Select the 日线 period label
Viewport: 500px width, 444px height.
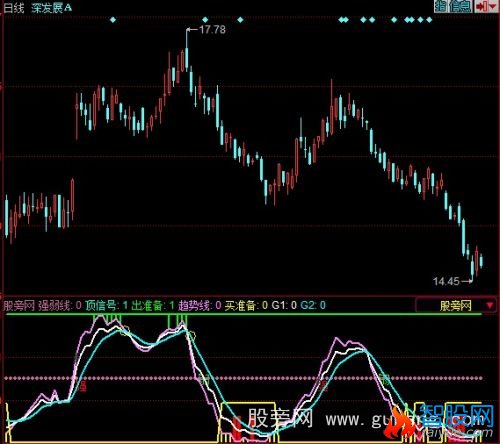tap(14, 8)
